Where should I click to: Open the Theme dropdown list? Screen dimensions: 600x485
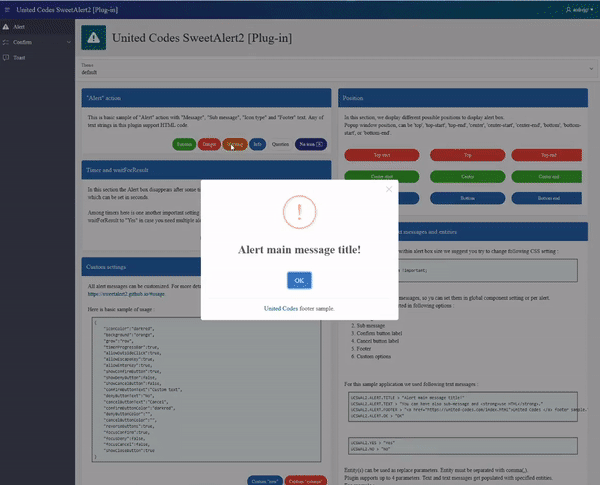click(x=338, y=69)
